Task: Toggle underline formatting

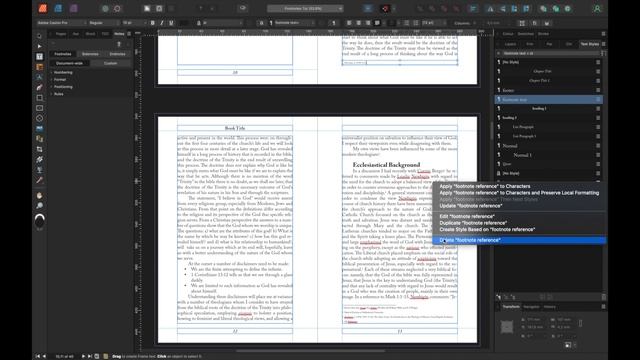Action: (171, 23)
